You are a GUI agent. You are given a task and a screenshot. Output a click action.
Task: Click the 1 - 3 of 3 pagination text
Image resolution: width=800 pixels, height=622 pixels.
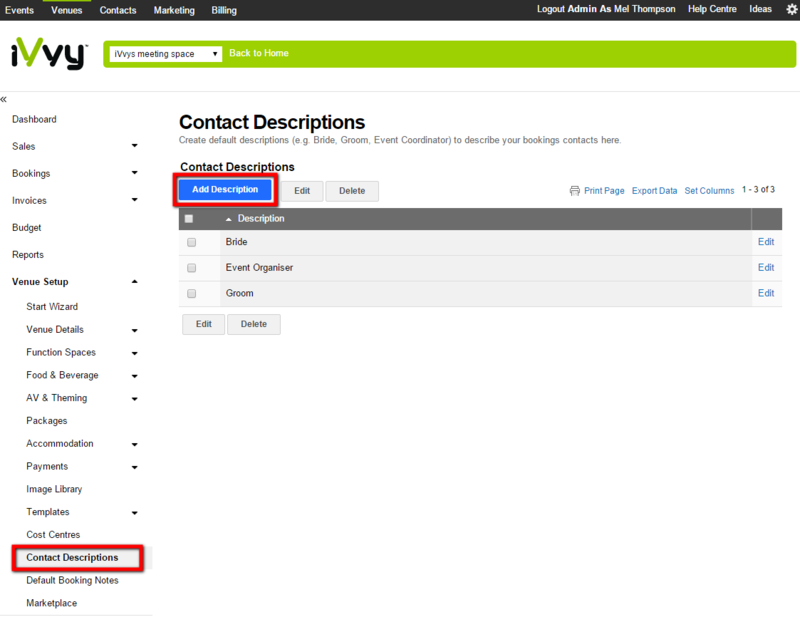pos(758,189)
